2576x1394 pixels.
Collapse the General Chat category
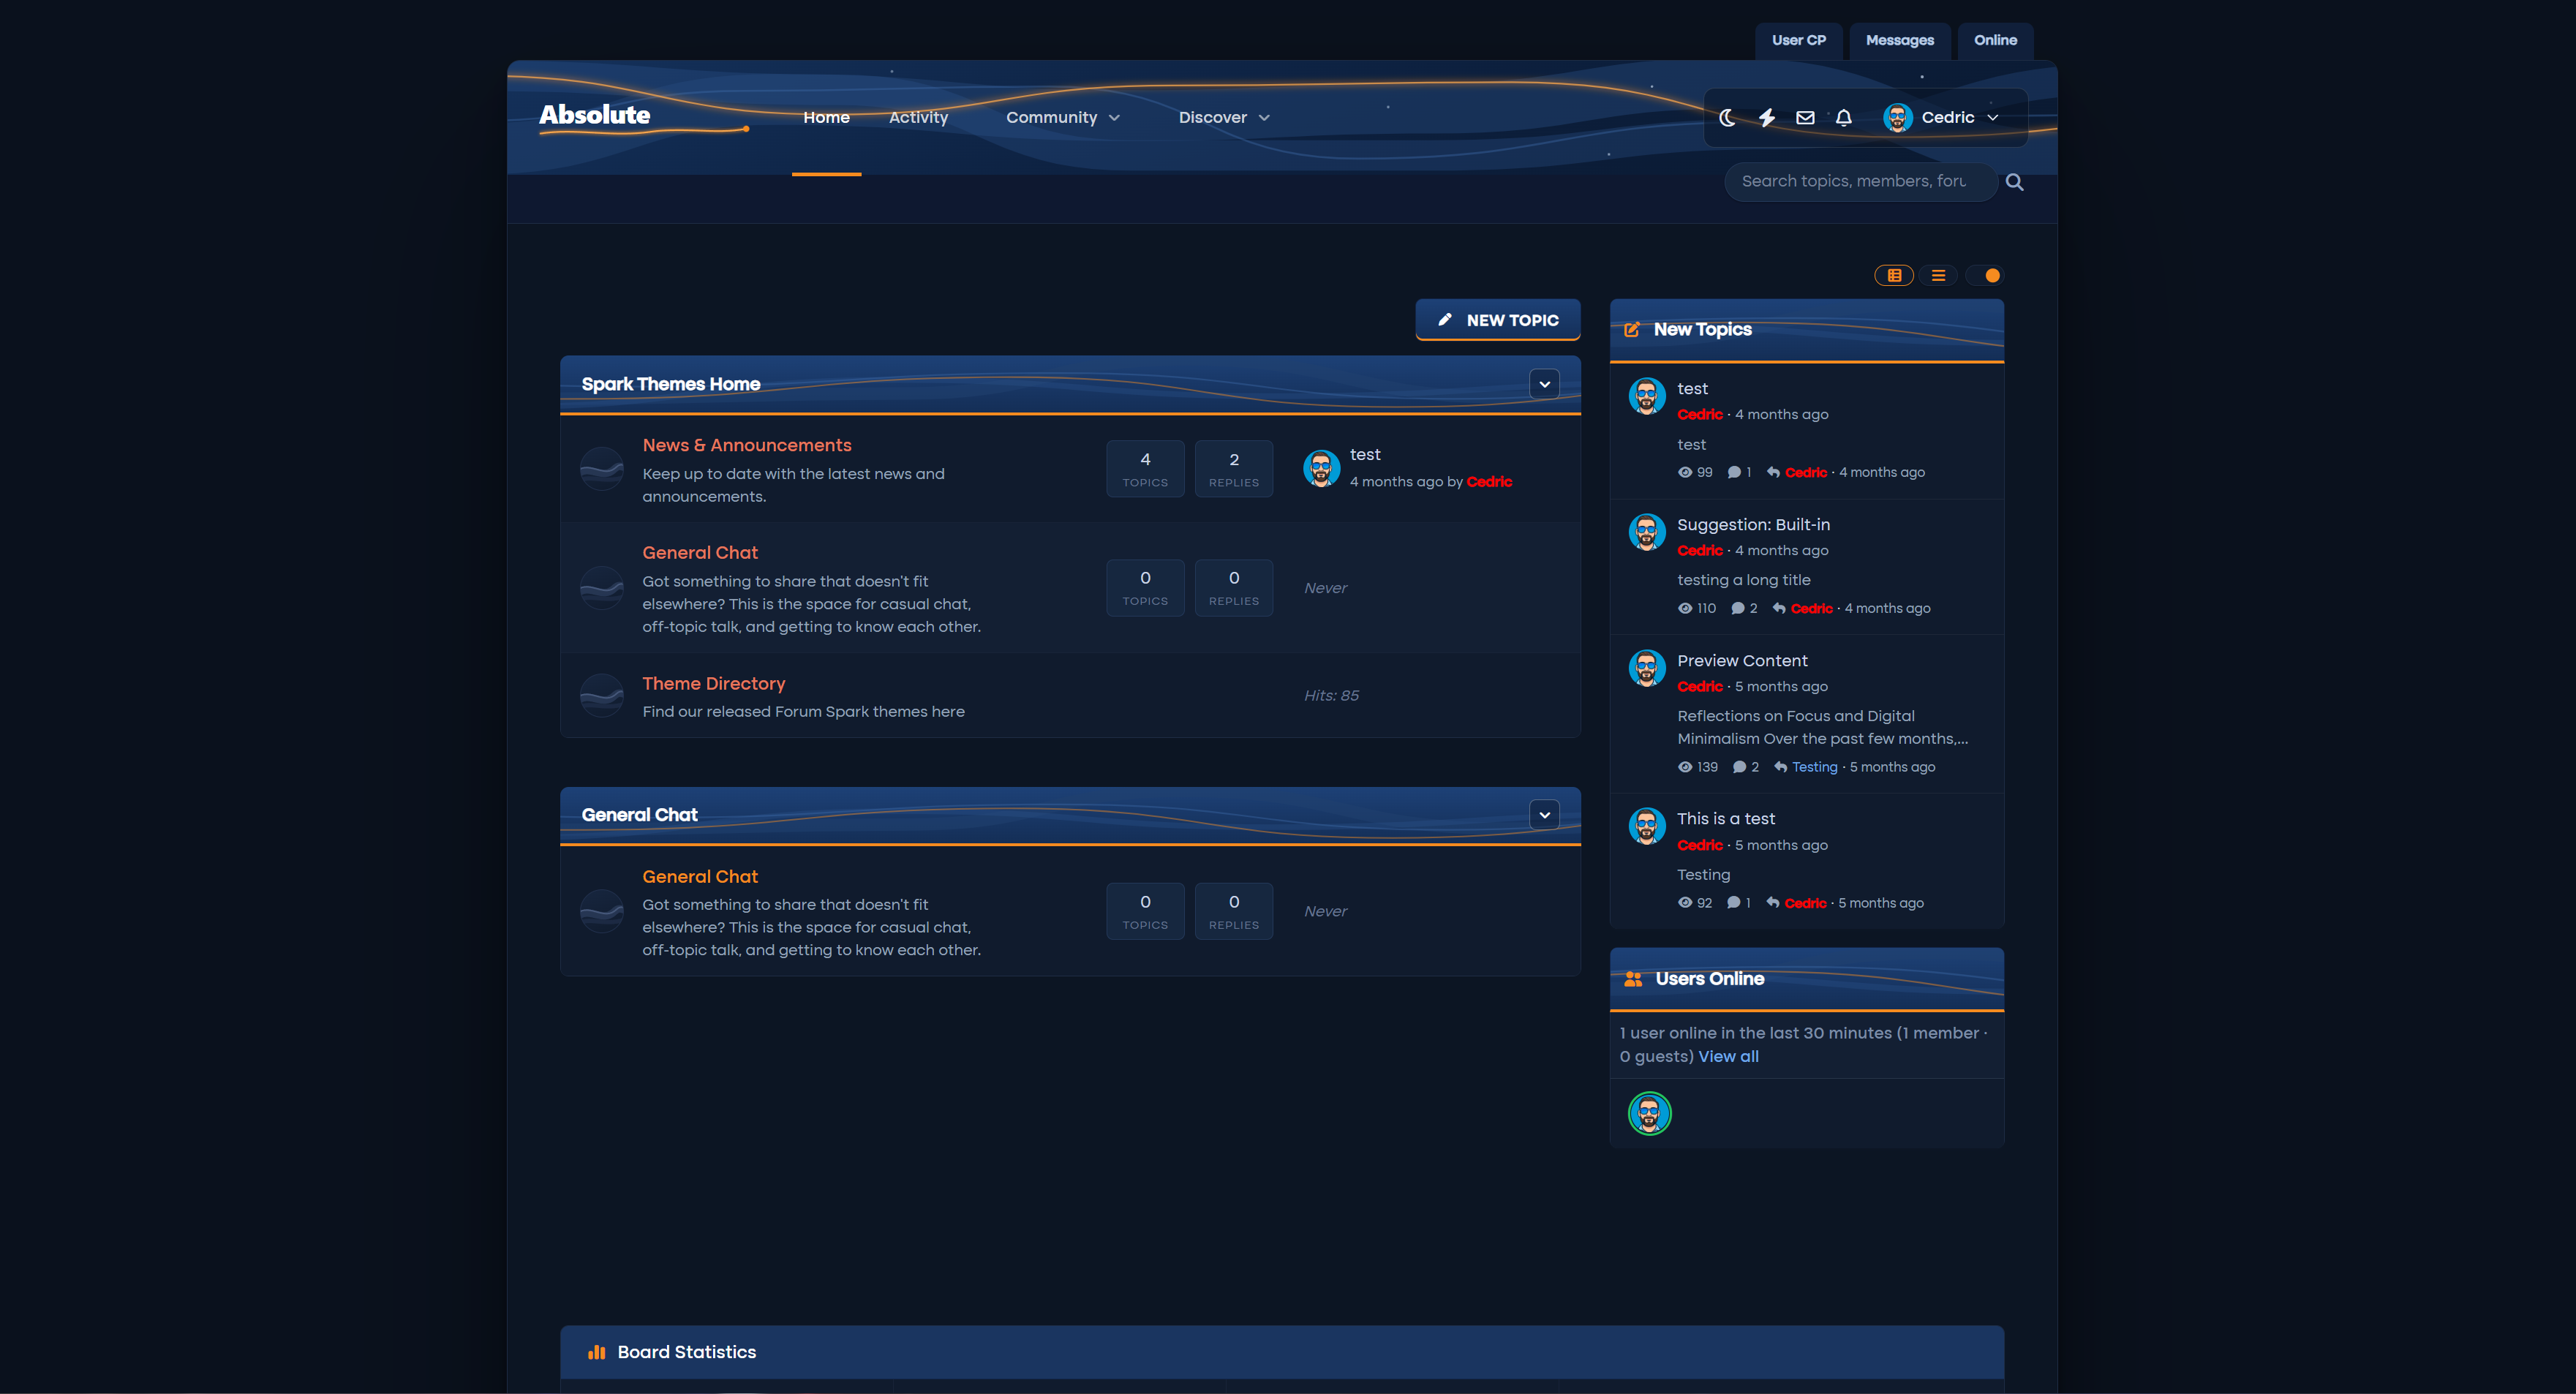click(x=1545, y=815)
